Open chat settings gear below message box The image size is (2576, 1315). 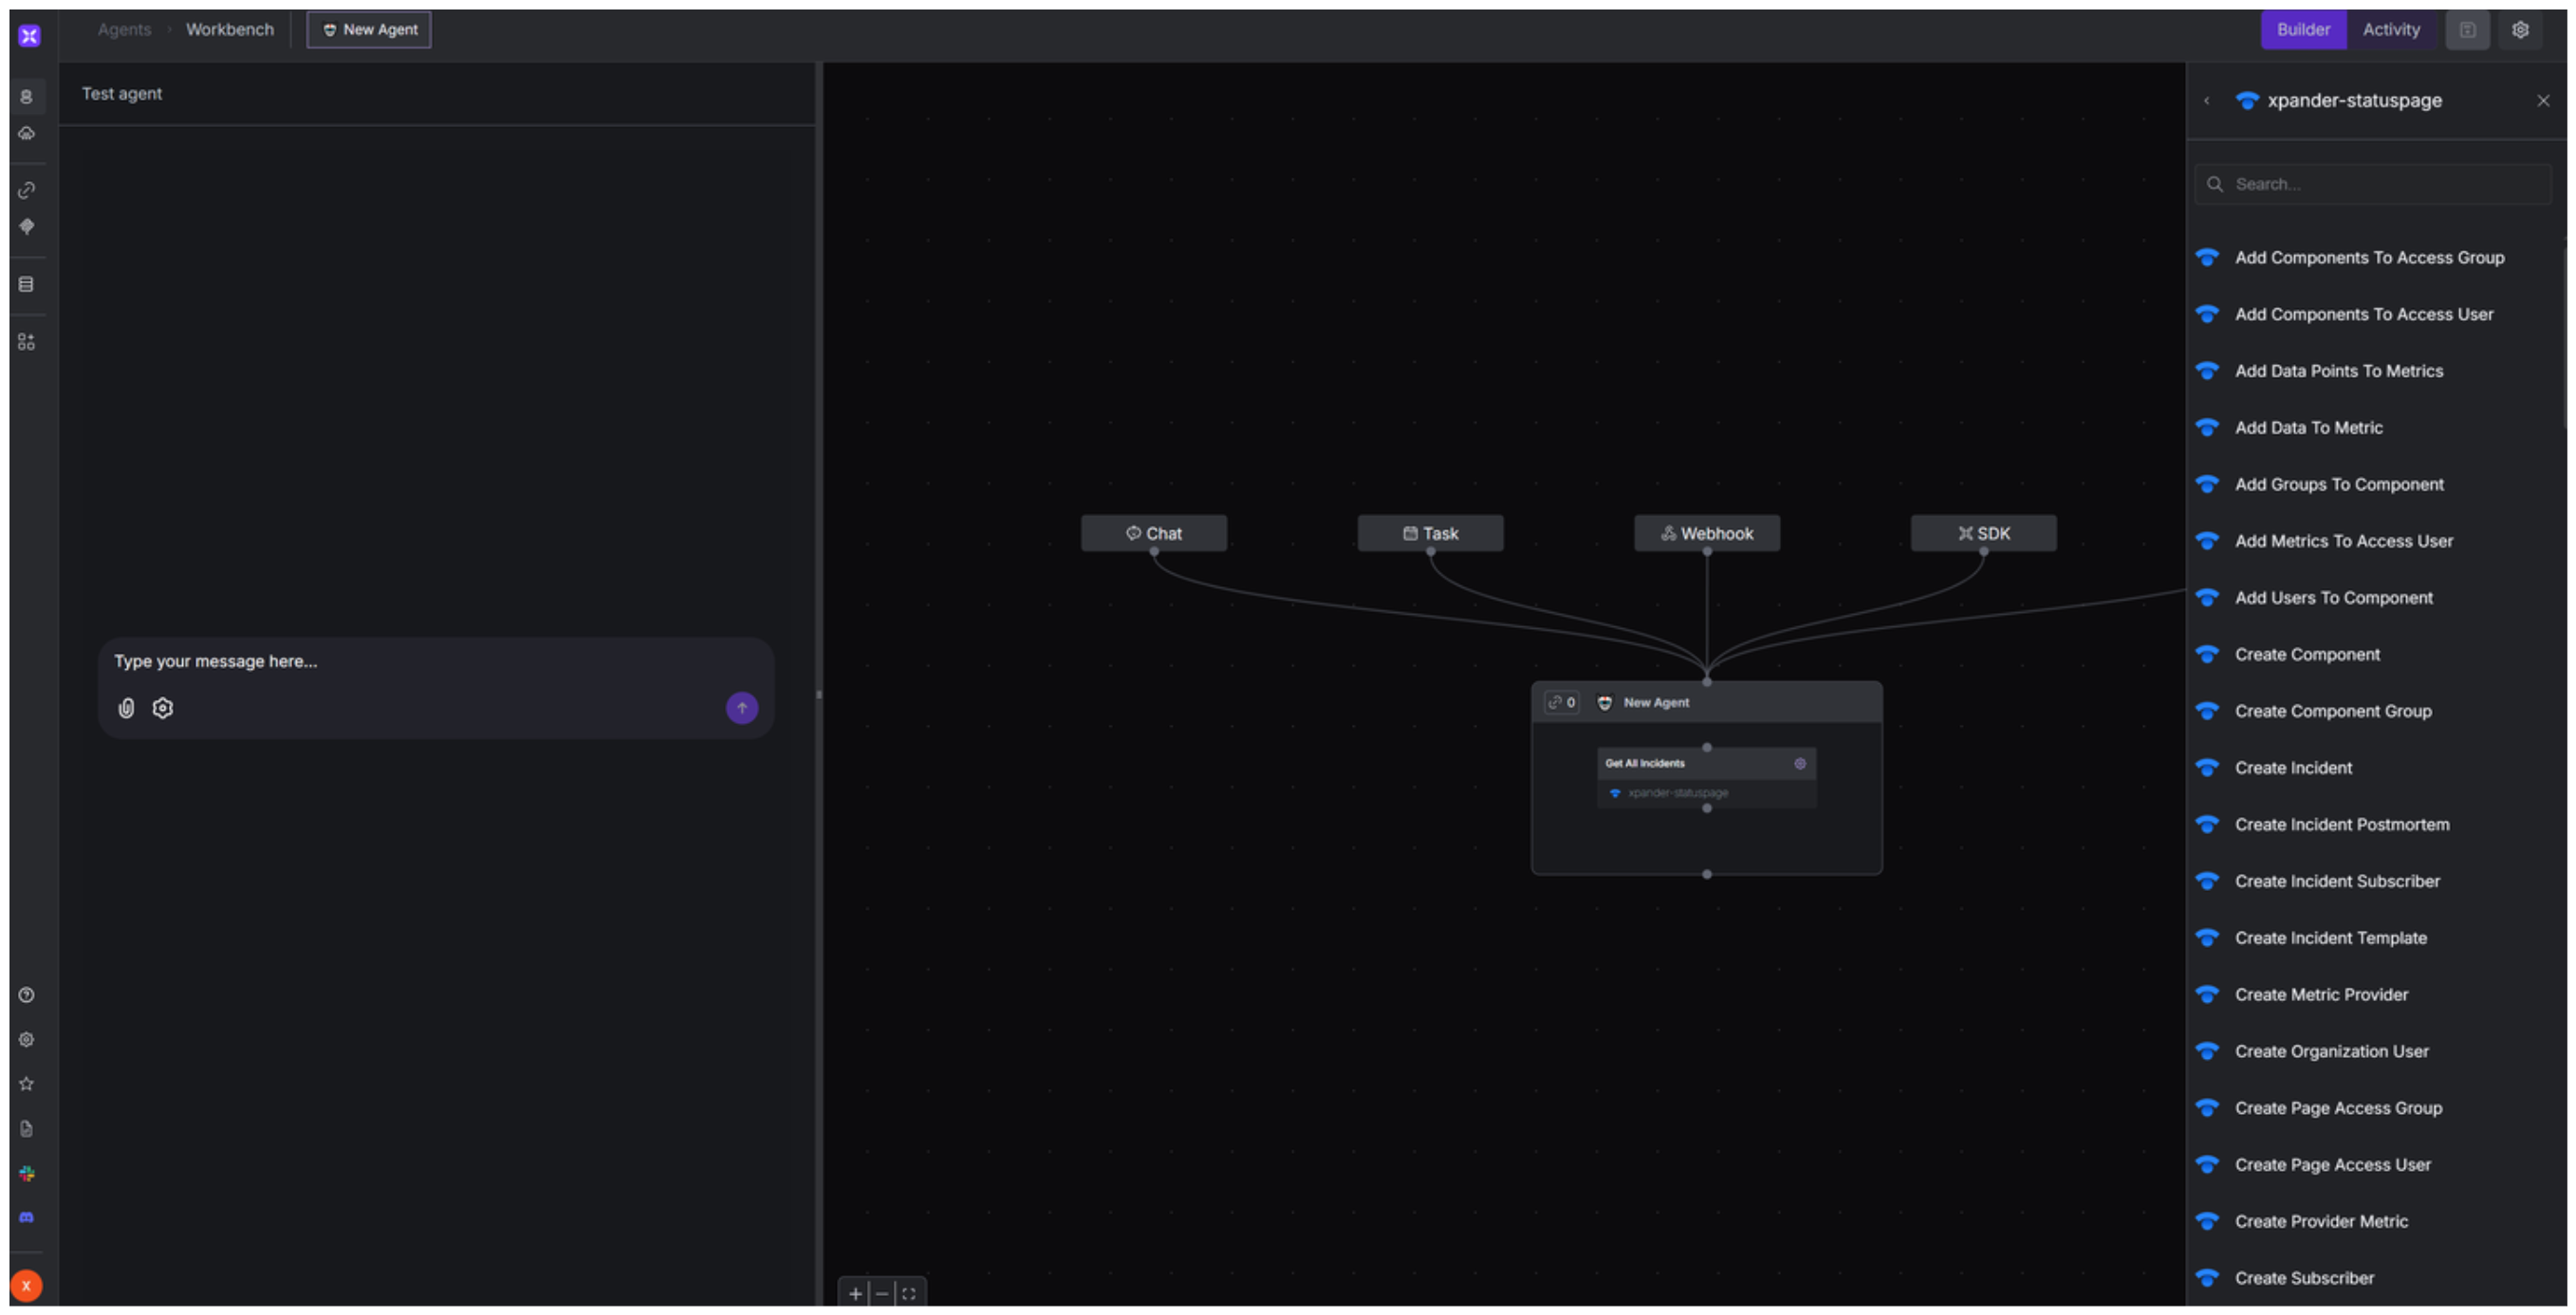pyautogui.click(x=163, y=708)
